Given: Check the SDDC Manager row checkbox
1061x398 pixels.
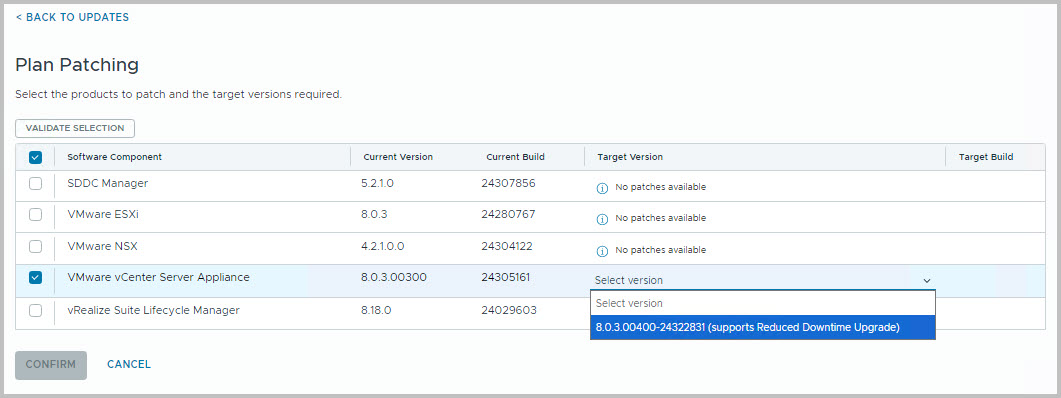Looking at the screenshot, I should pos(36,183).
